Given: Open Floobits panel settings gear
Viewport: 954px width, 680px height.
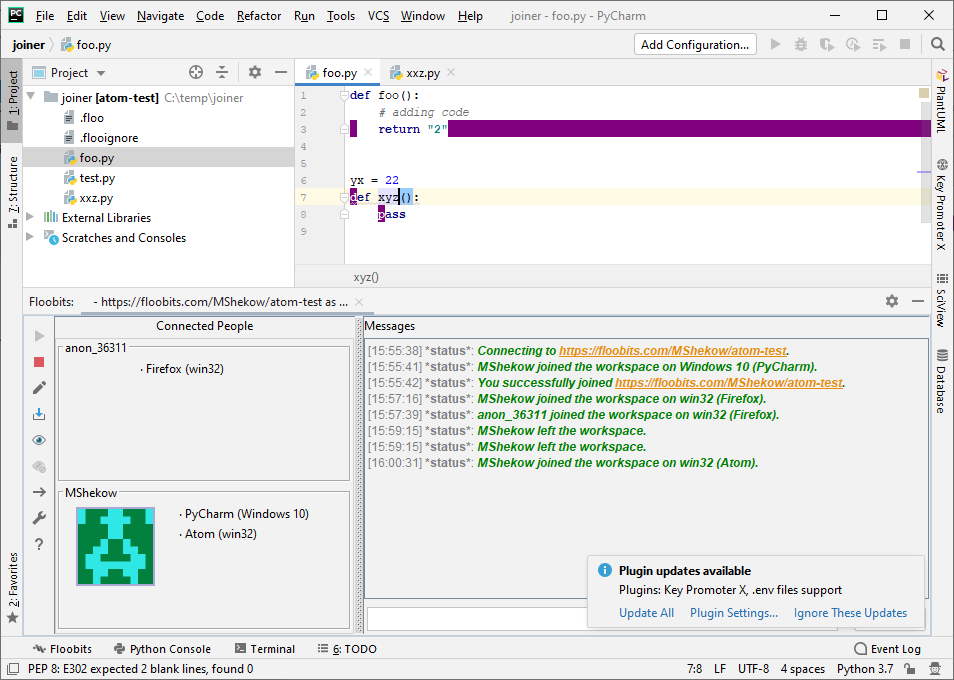Looking at the screenshot, I should (892, 301).
